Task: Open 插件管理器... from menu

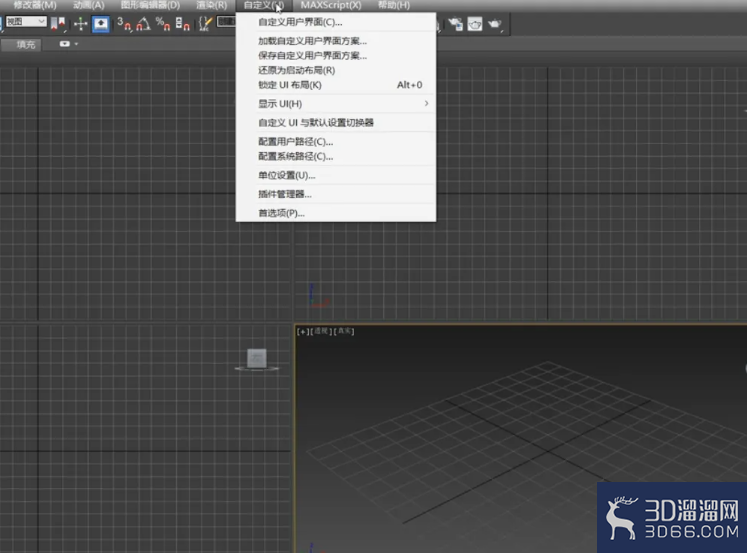Action: [x=336, y=194]
